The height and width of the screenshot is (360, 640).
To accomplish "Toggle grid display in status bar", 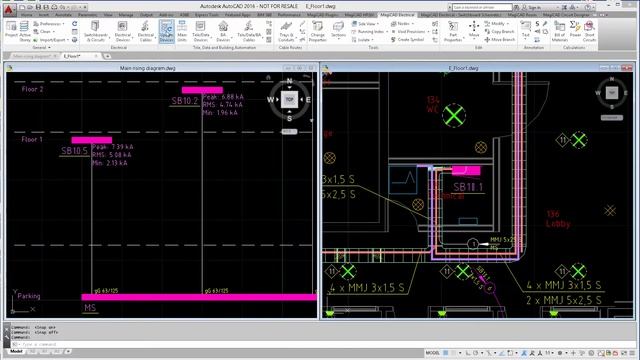I will [x=446, y=353].
